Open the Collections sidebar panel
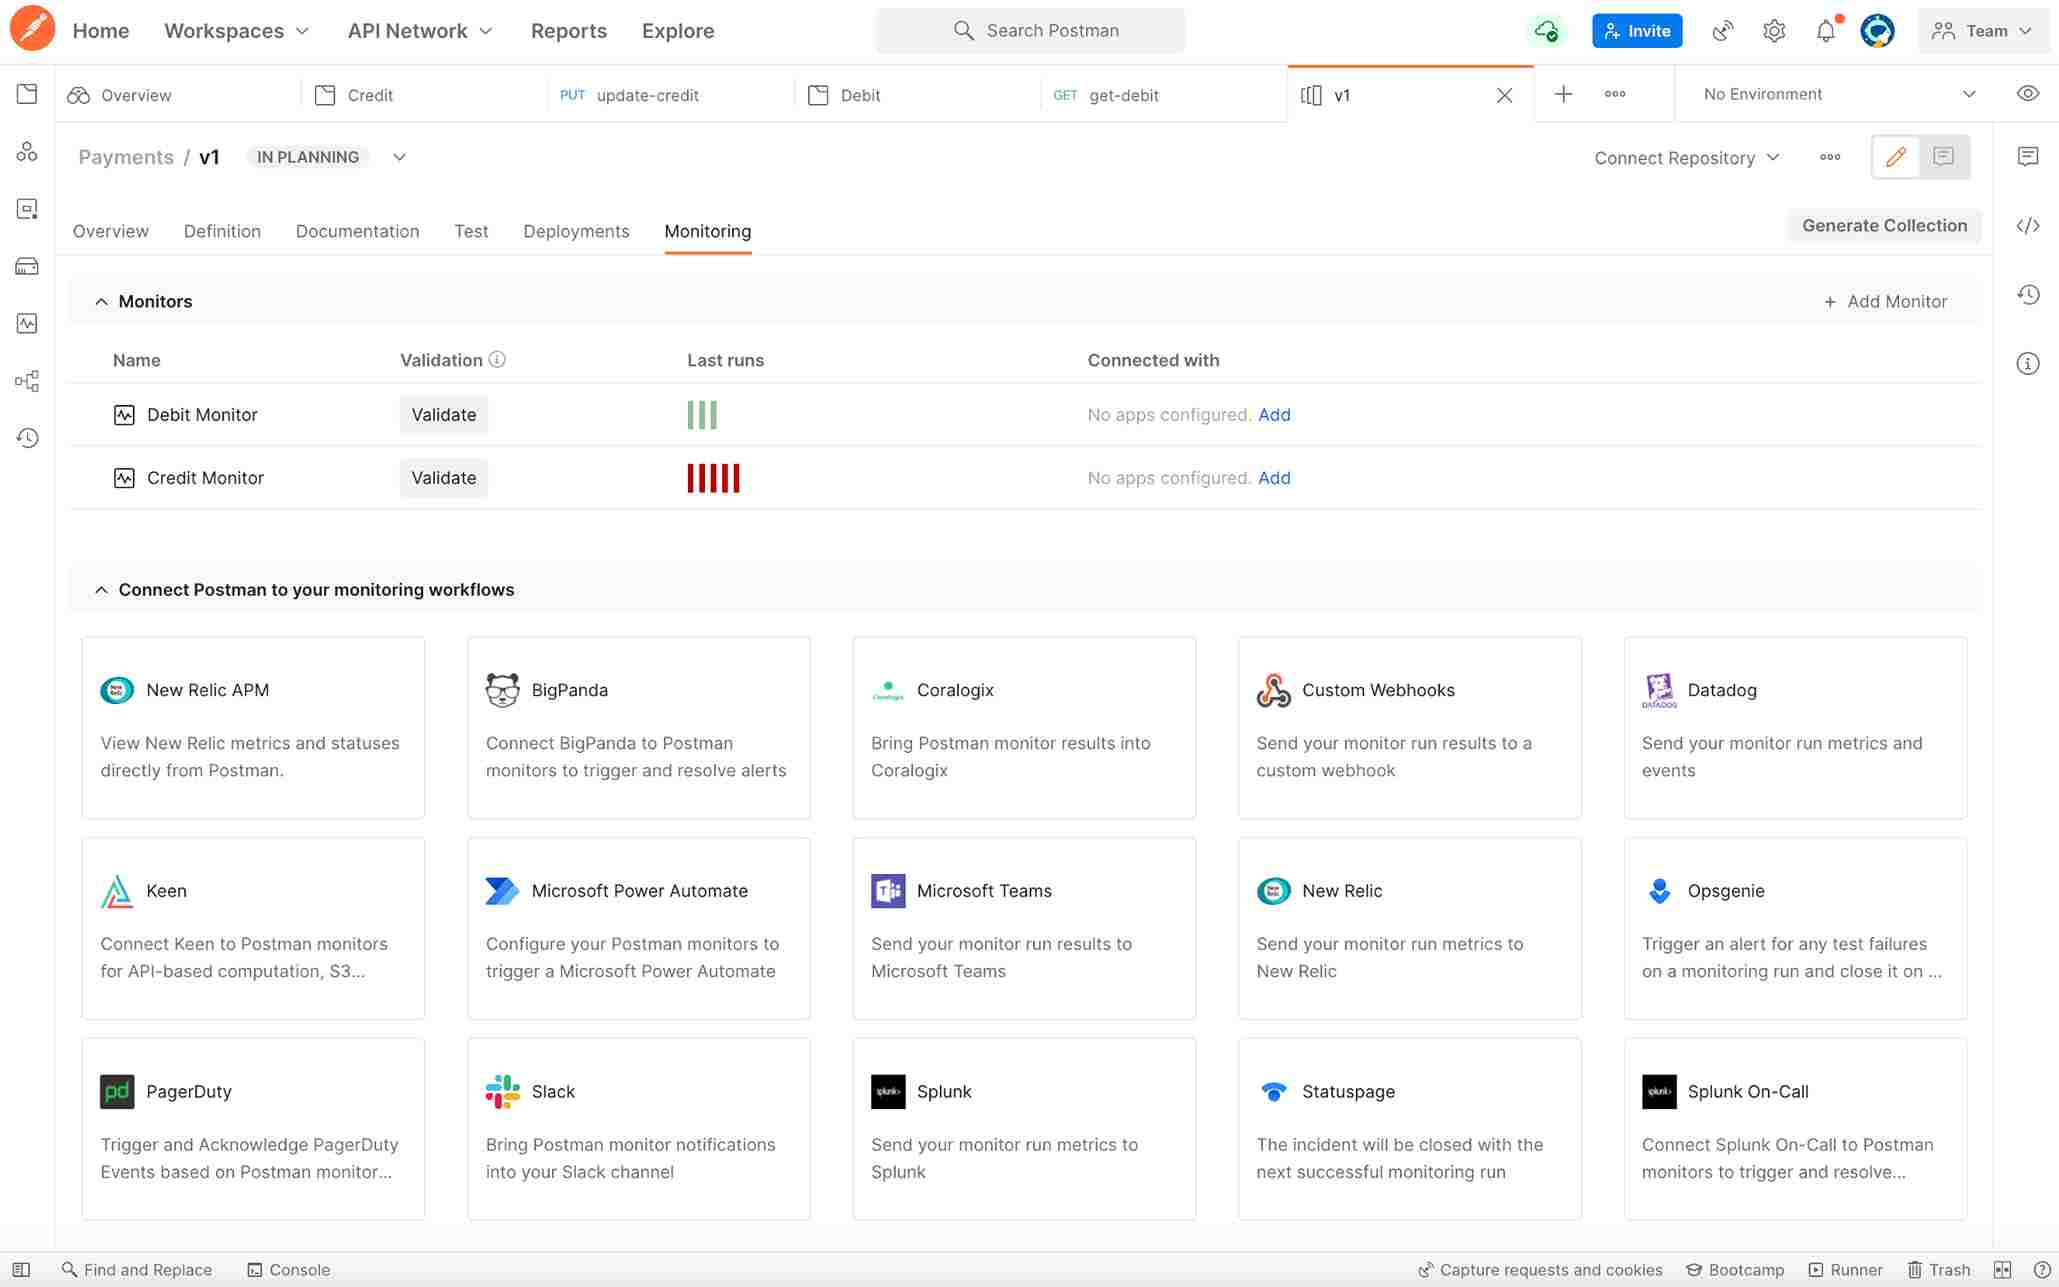 27,94
